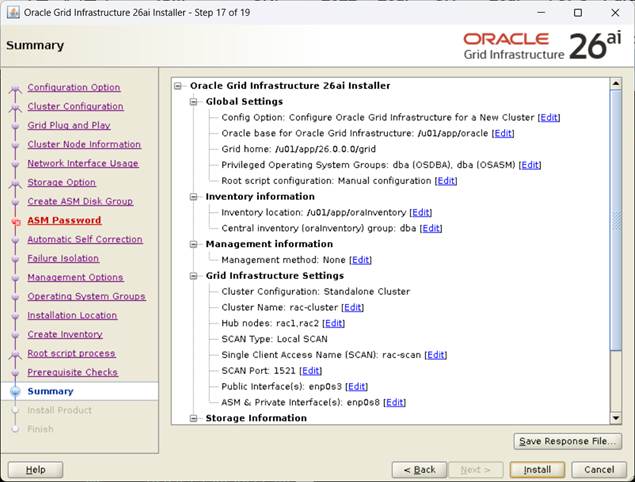Collapse the Inventory information section
Screen dimensions: 635x482
pyautogui.click(x=194, y=197)
